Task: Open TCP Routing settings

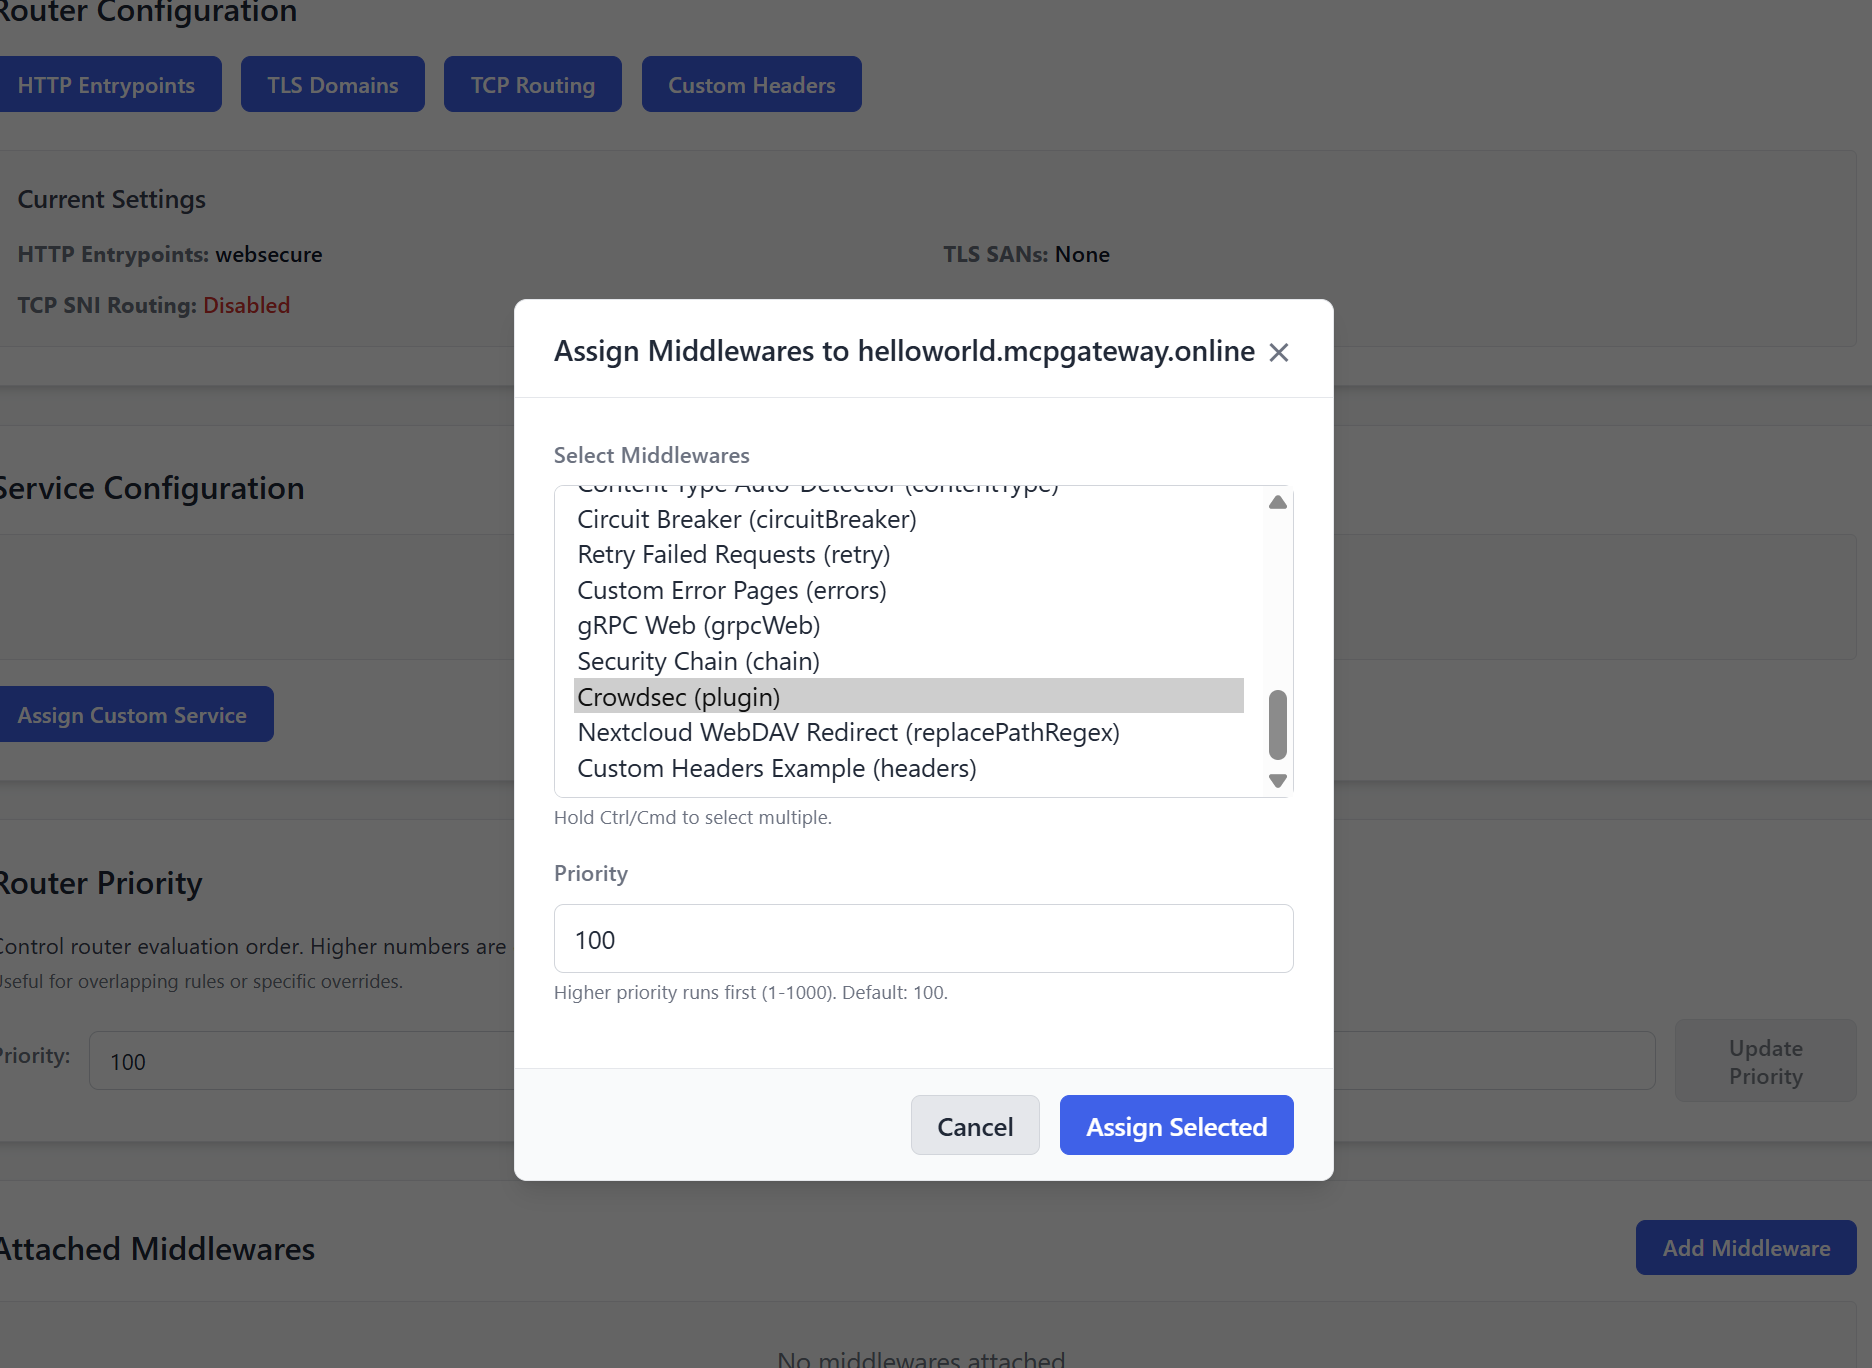Action: point(532,85)
